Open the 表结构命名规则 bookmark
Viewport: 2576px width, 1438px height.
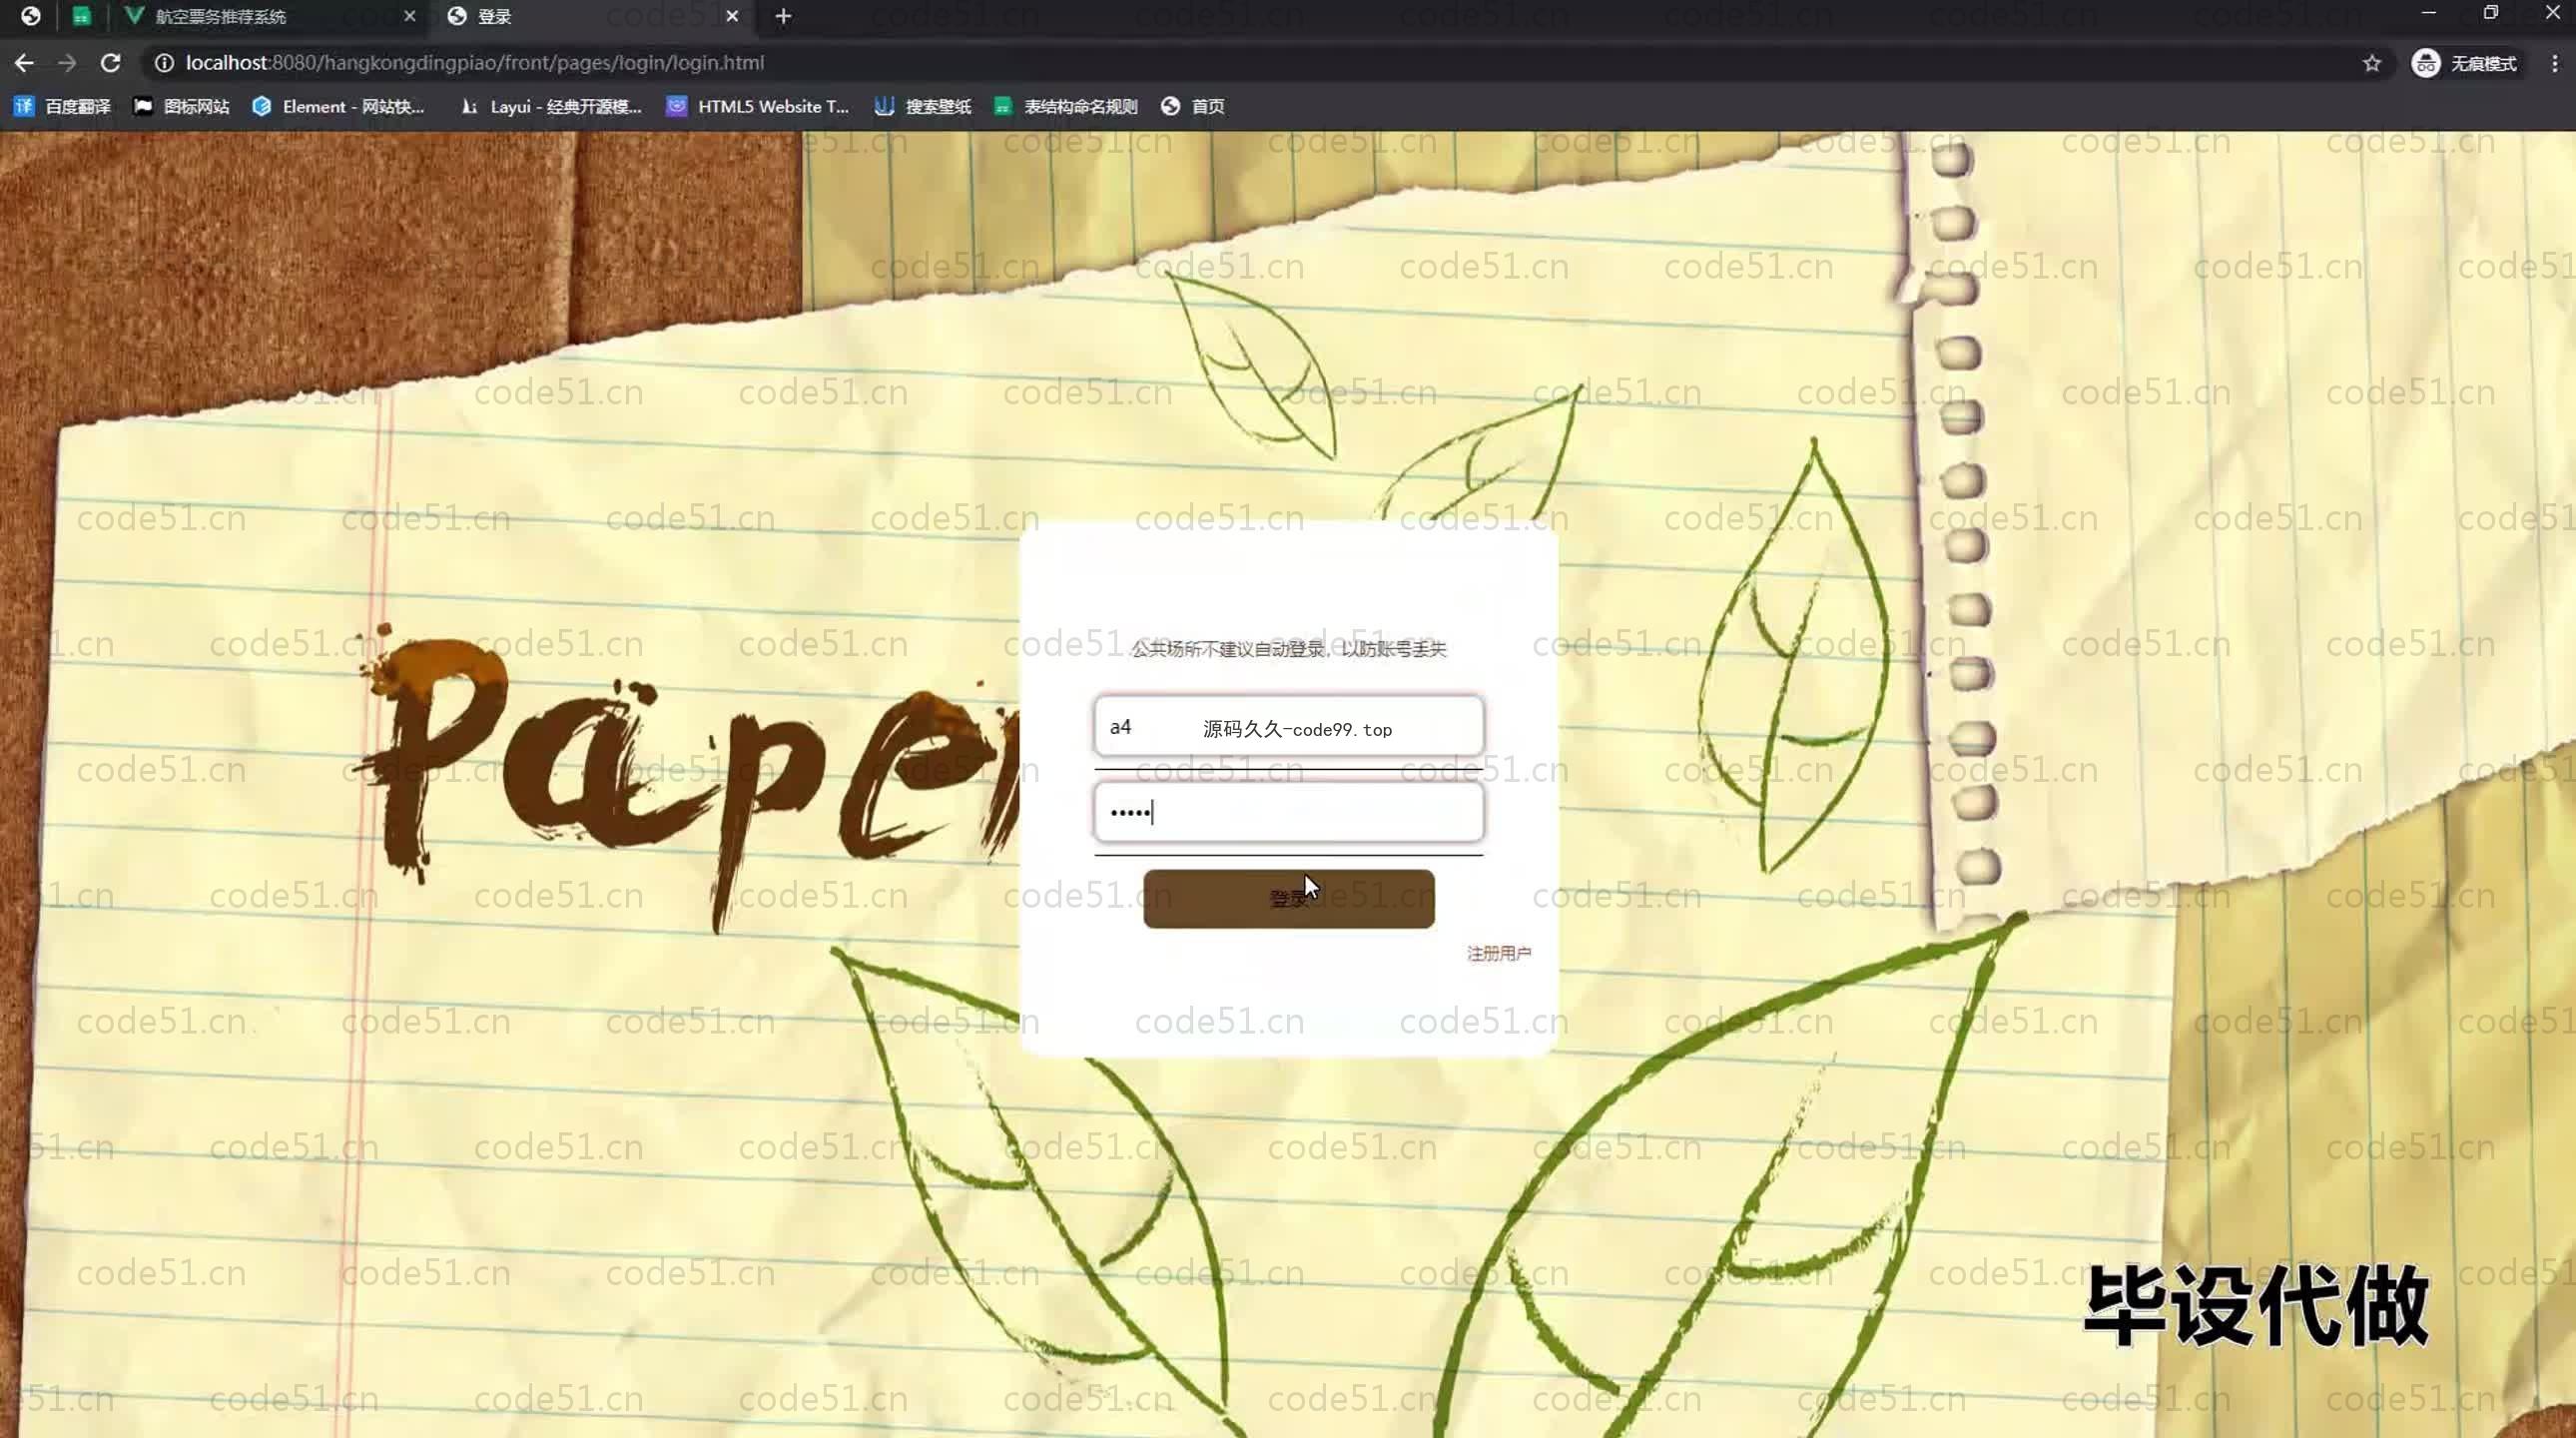tap(1066, 106)
